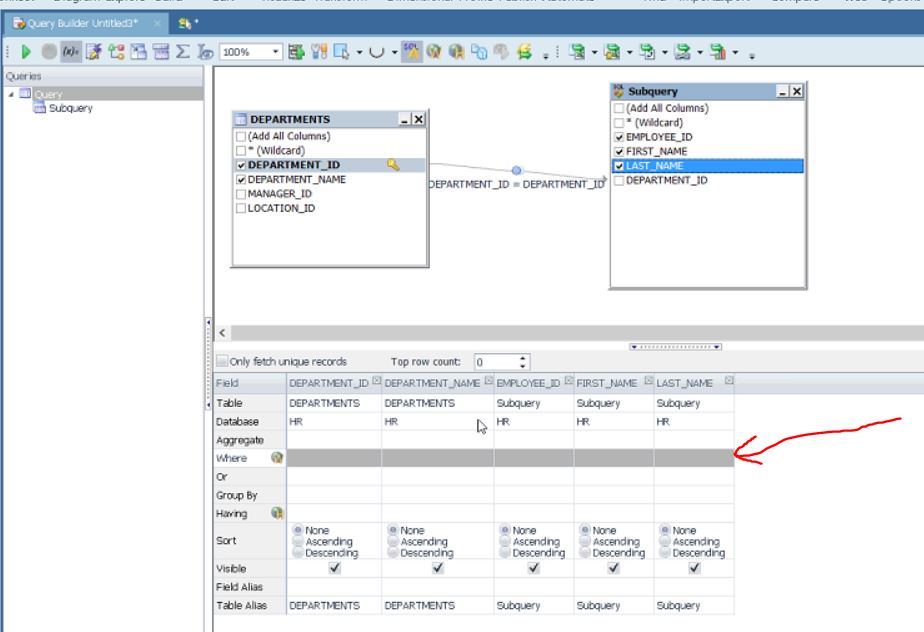This screenshot has width=924, height=632.
Task: Click the pencil edit icon in toolbar
Action: tap(93, 52)
